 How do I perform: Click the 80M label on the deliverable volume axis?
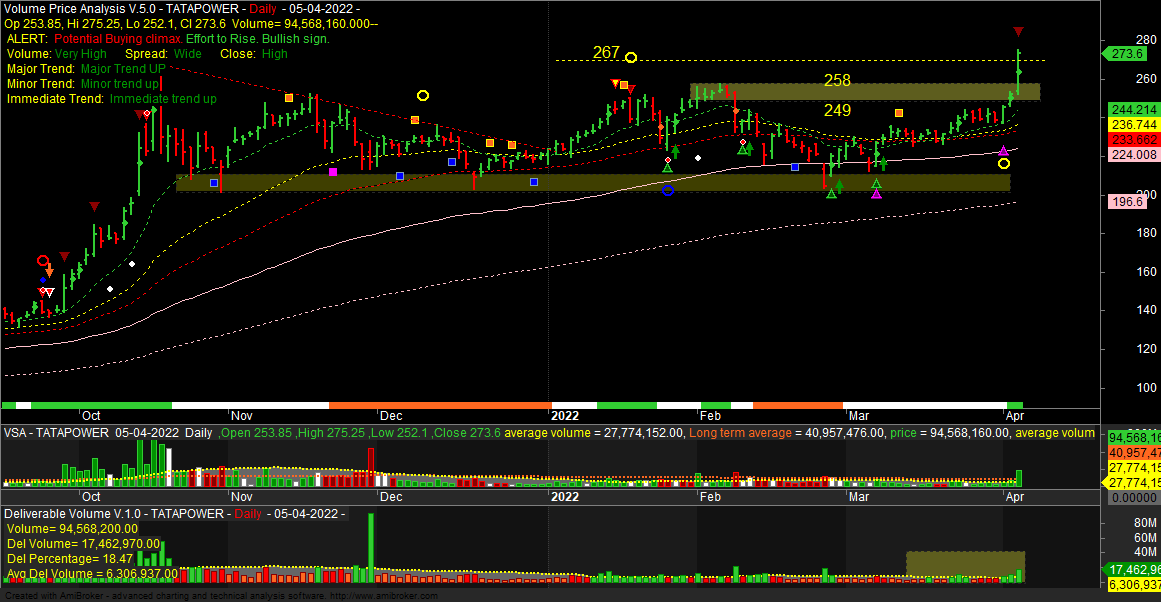(1145, 523)
